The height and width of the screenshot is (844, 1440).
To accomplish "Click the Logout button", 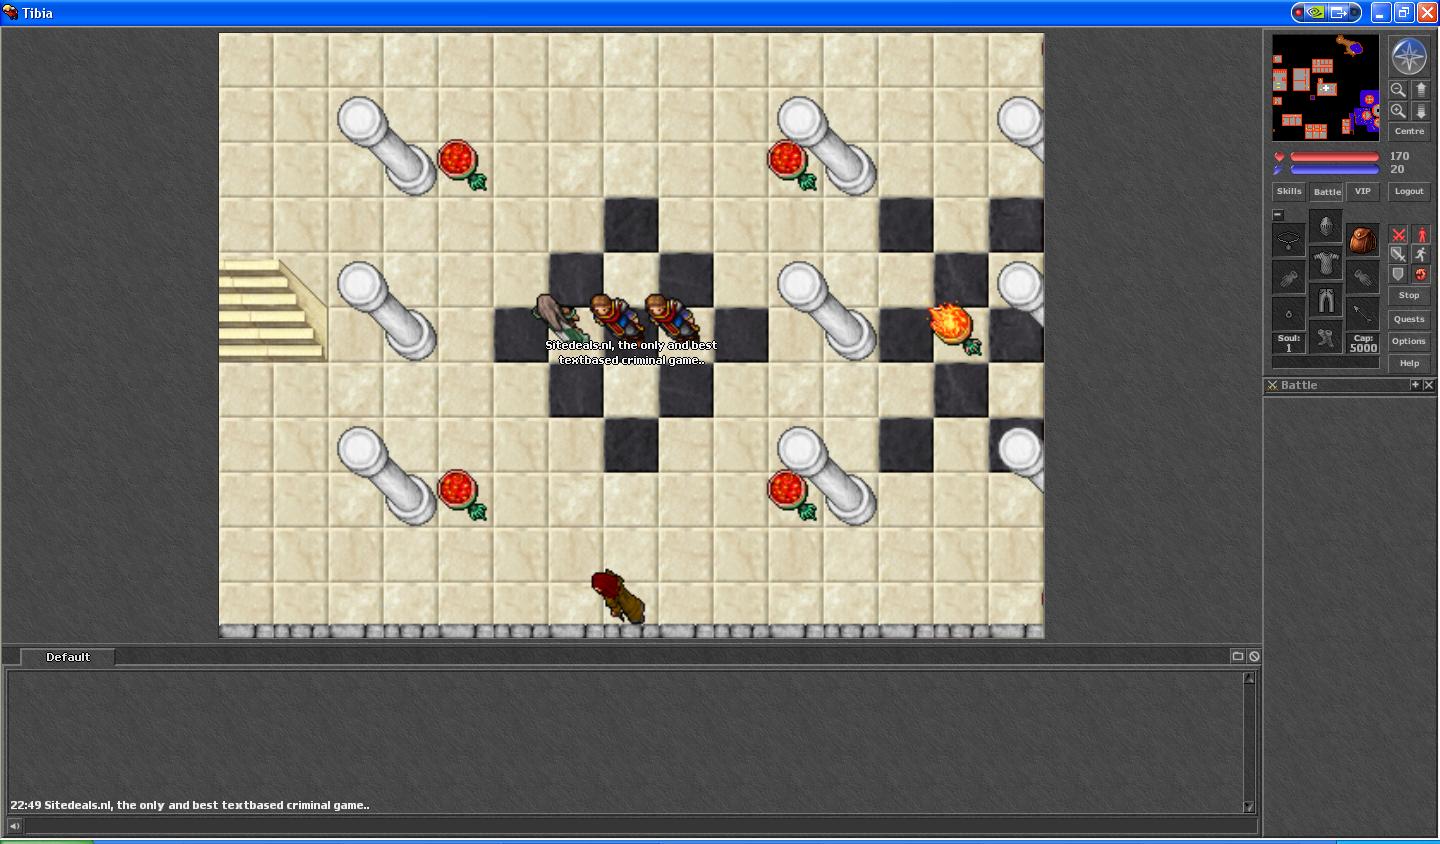I will coord(1409,191).
